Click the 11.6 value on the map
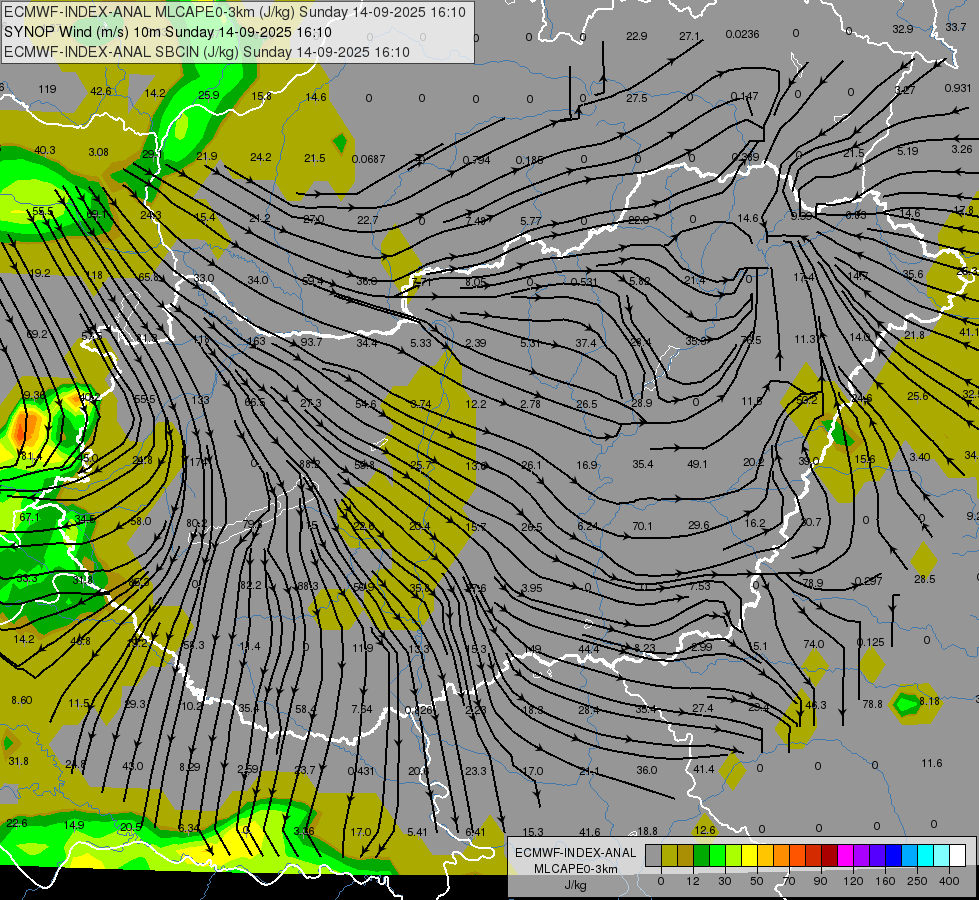This screenshot has width=979, height=900. click(932, 763)
